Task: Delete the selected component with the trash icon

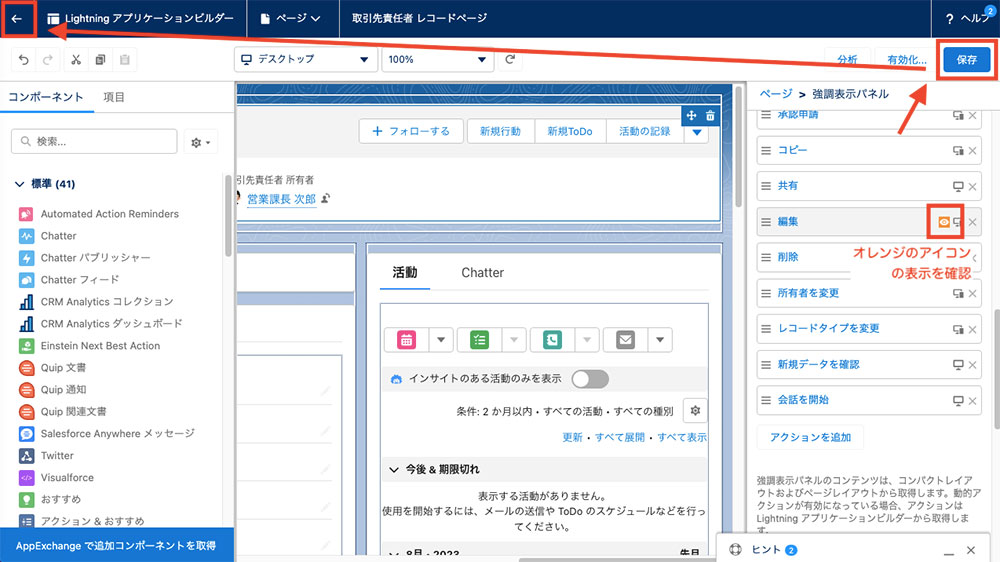Action: click(x=710, y=115)
